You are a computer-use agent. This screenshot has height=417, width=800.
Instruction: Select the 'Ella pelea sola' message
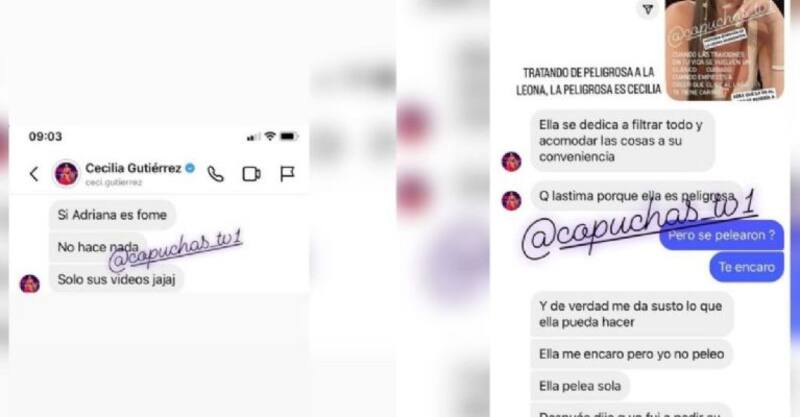click(580, 386)
